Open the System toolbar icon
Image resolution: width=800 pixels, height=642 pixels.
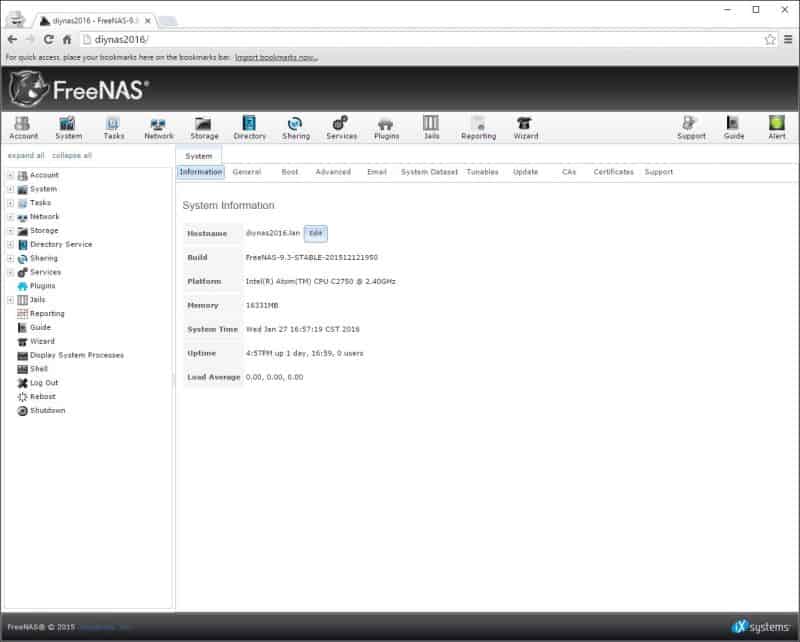click(68, 128)
